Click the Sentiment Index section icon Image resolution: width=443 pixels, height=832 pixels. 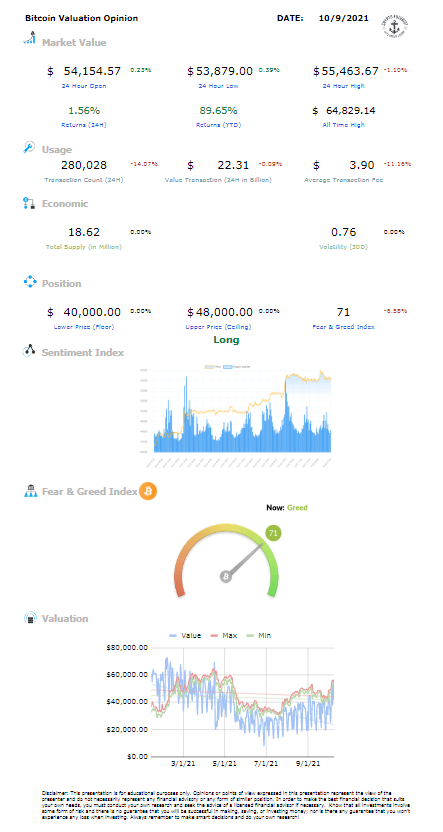click(30, 351)
